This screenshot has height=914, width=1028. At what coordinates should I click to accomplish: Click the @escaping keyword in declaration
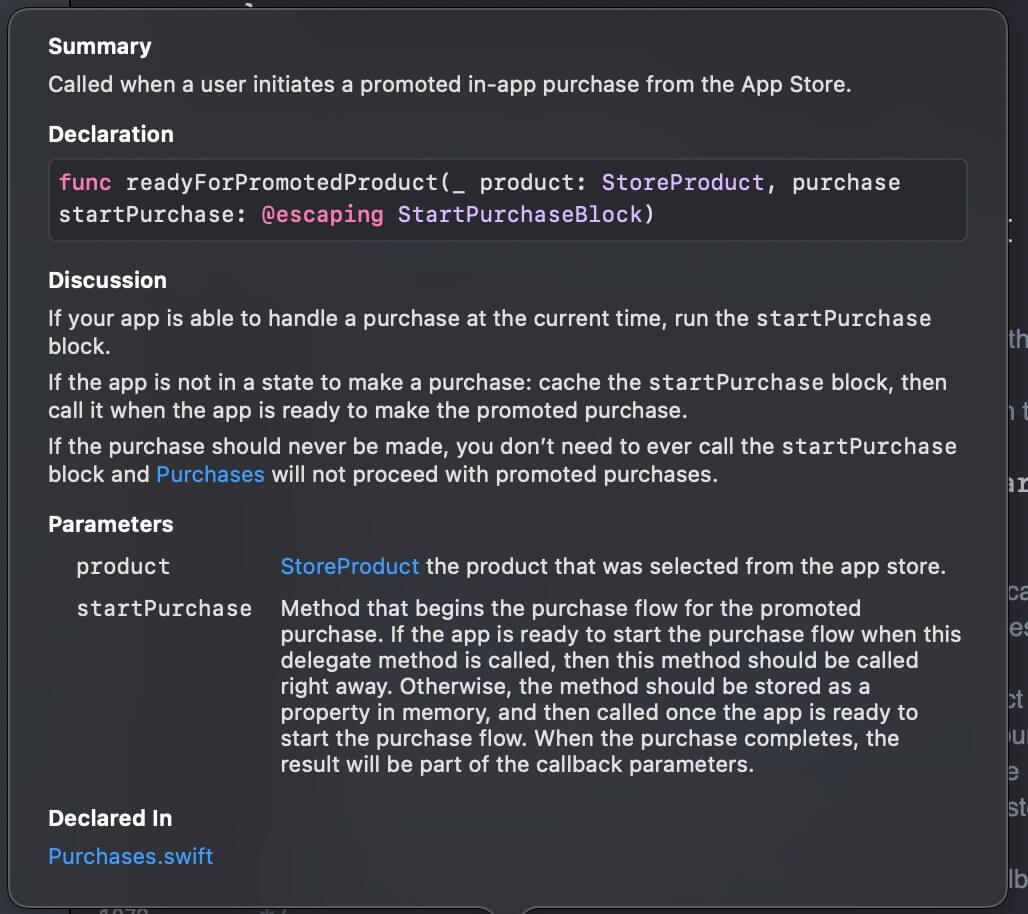point(322,214)
